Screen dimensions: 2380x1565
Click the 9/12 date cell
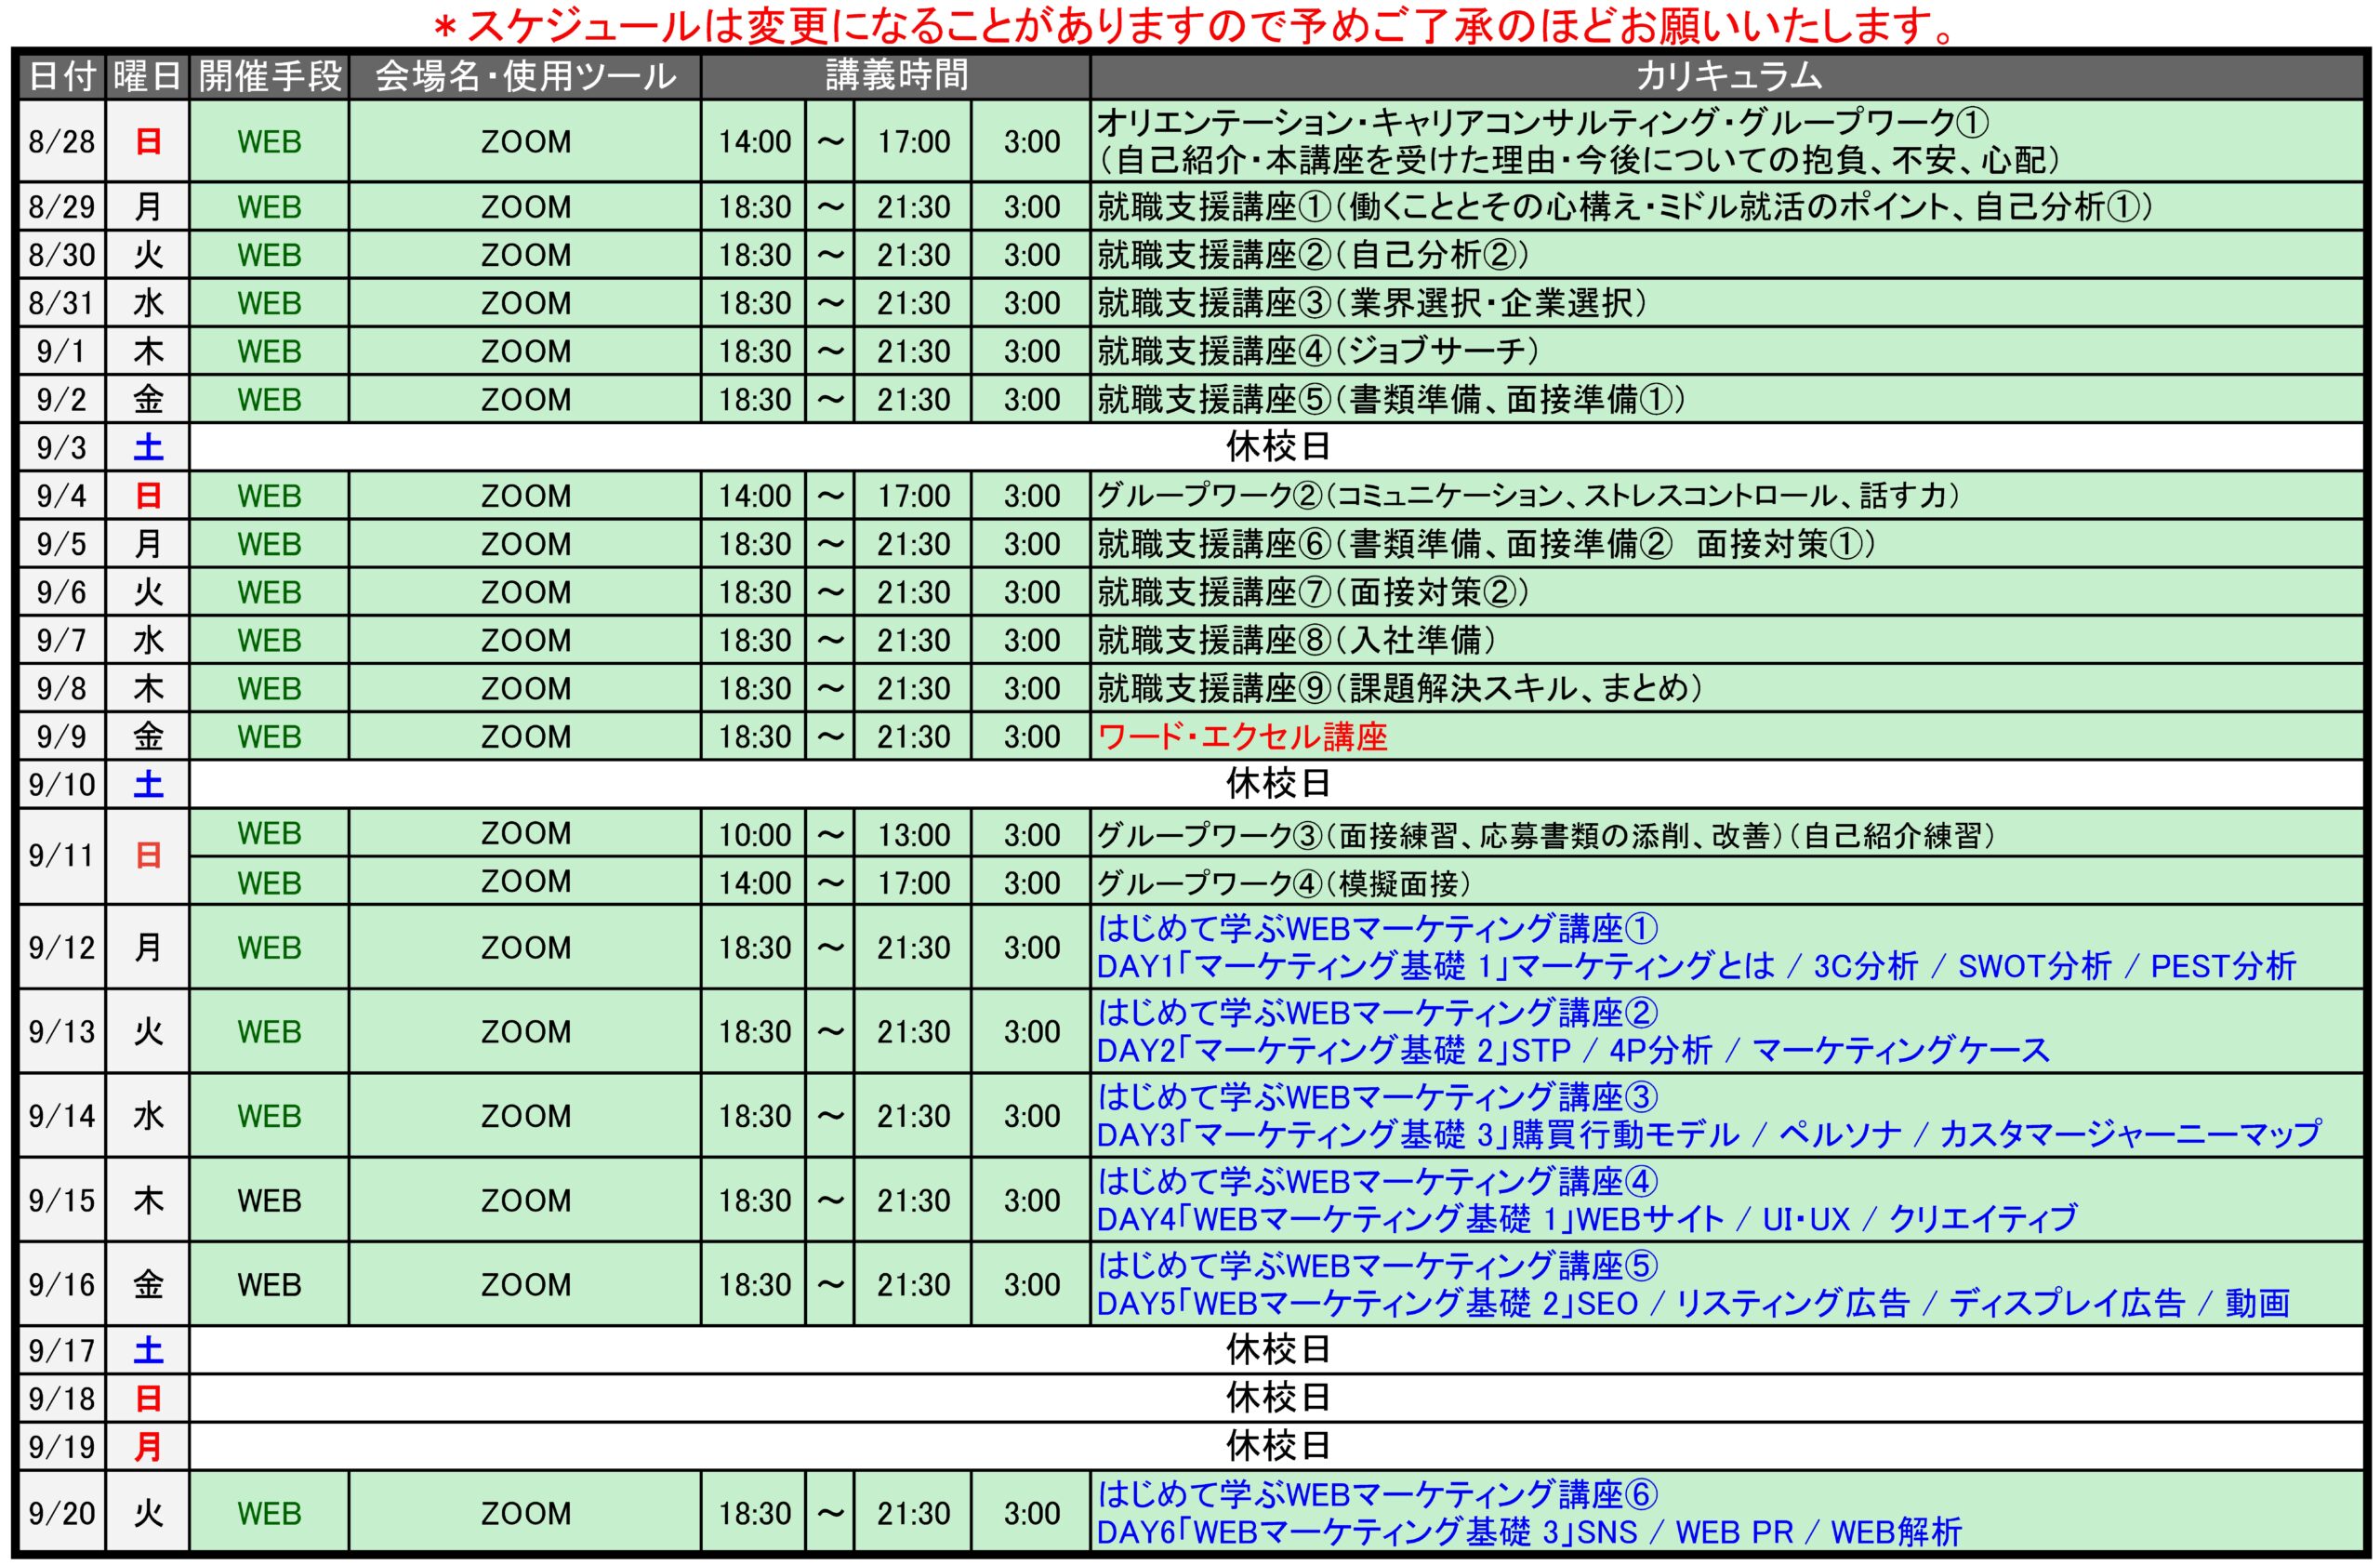[62, 947]
